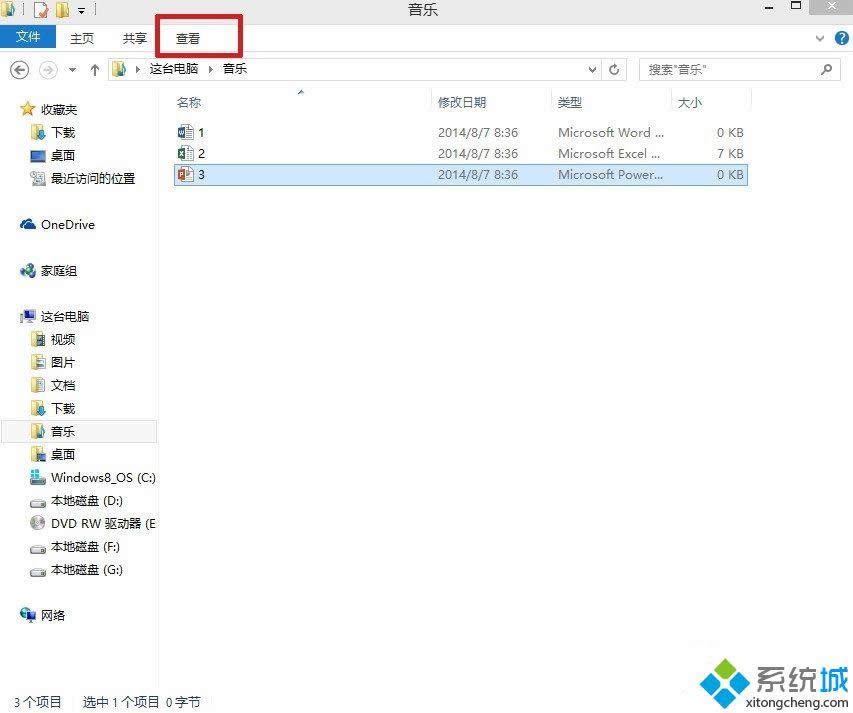Open the 文件 (File) menu

coord(28,36)
